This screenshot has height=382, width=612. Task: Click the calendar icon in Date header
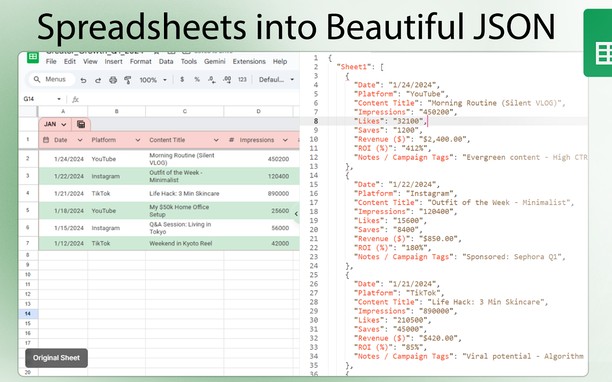[x=46, y=140]
